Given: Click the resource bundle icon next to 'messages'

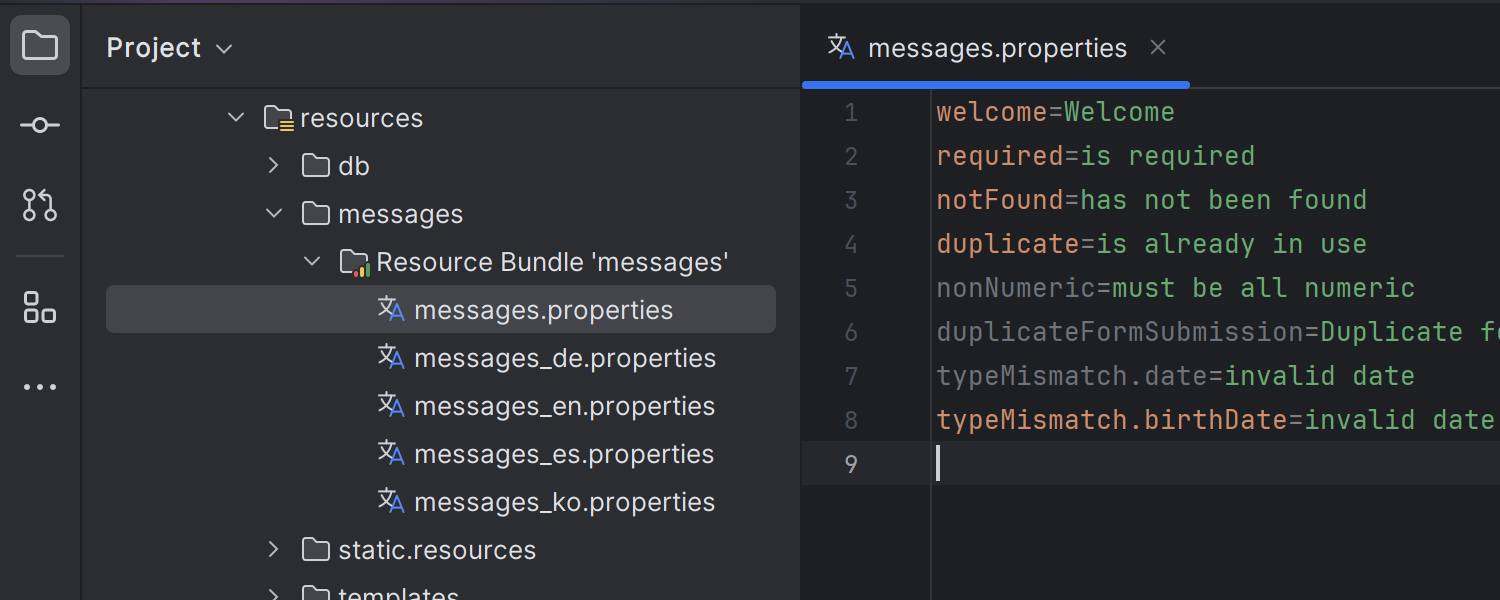Looking at the screenshot, I should tap(354, 261).
